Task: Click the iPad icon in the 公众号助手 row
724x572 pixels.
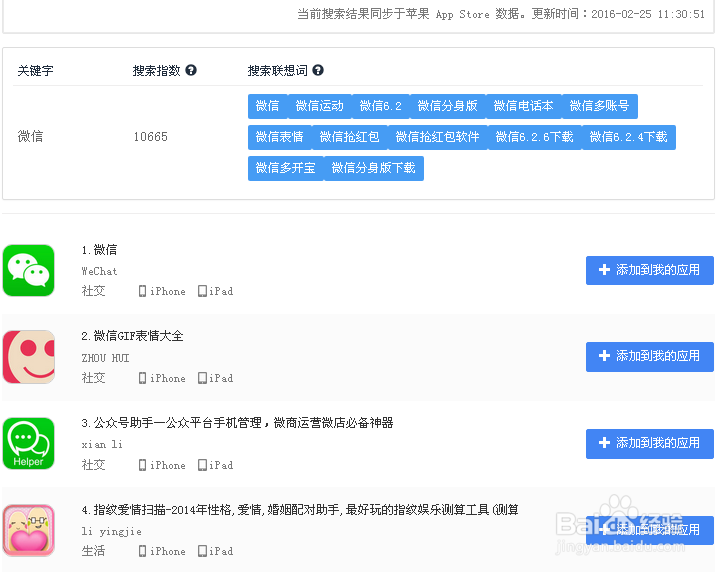Action: (202, 465)
